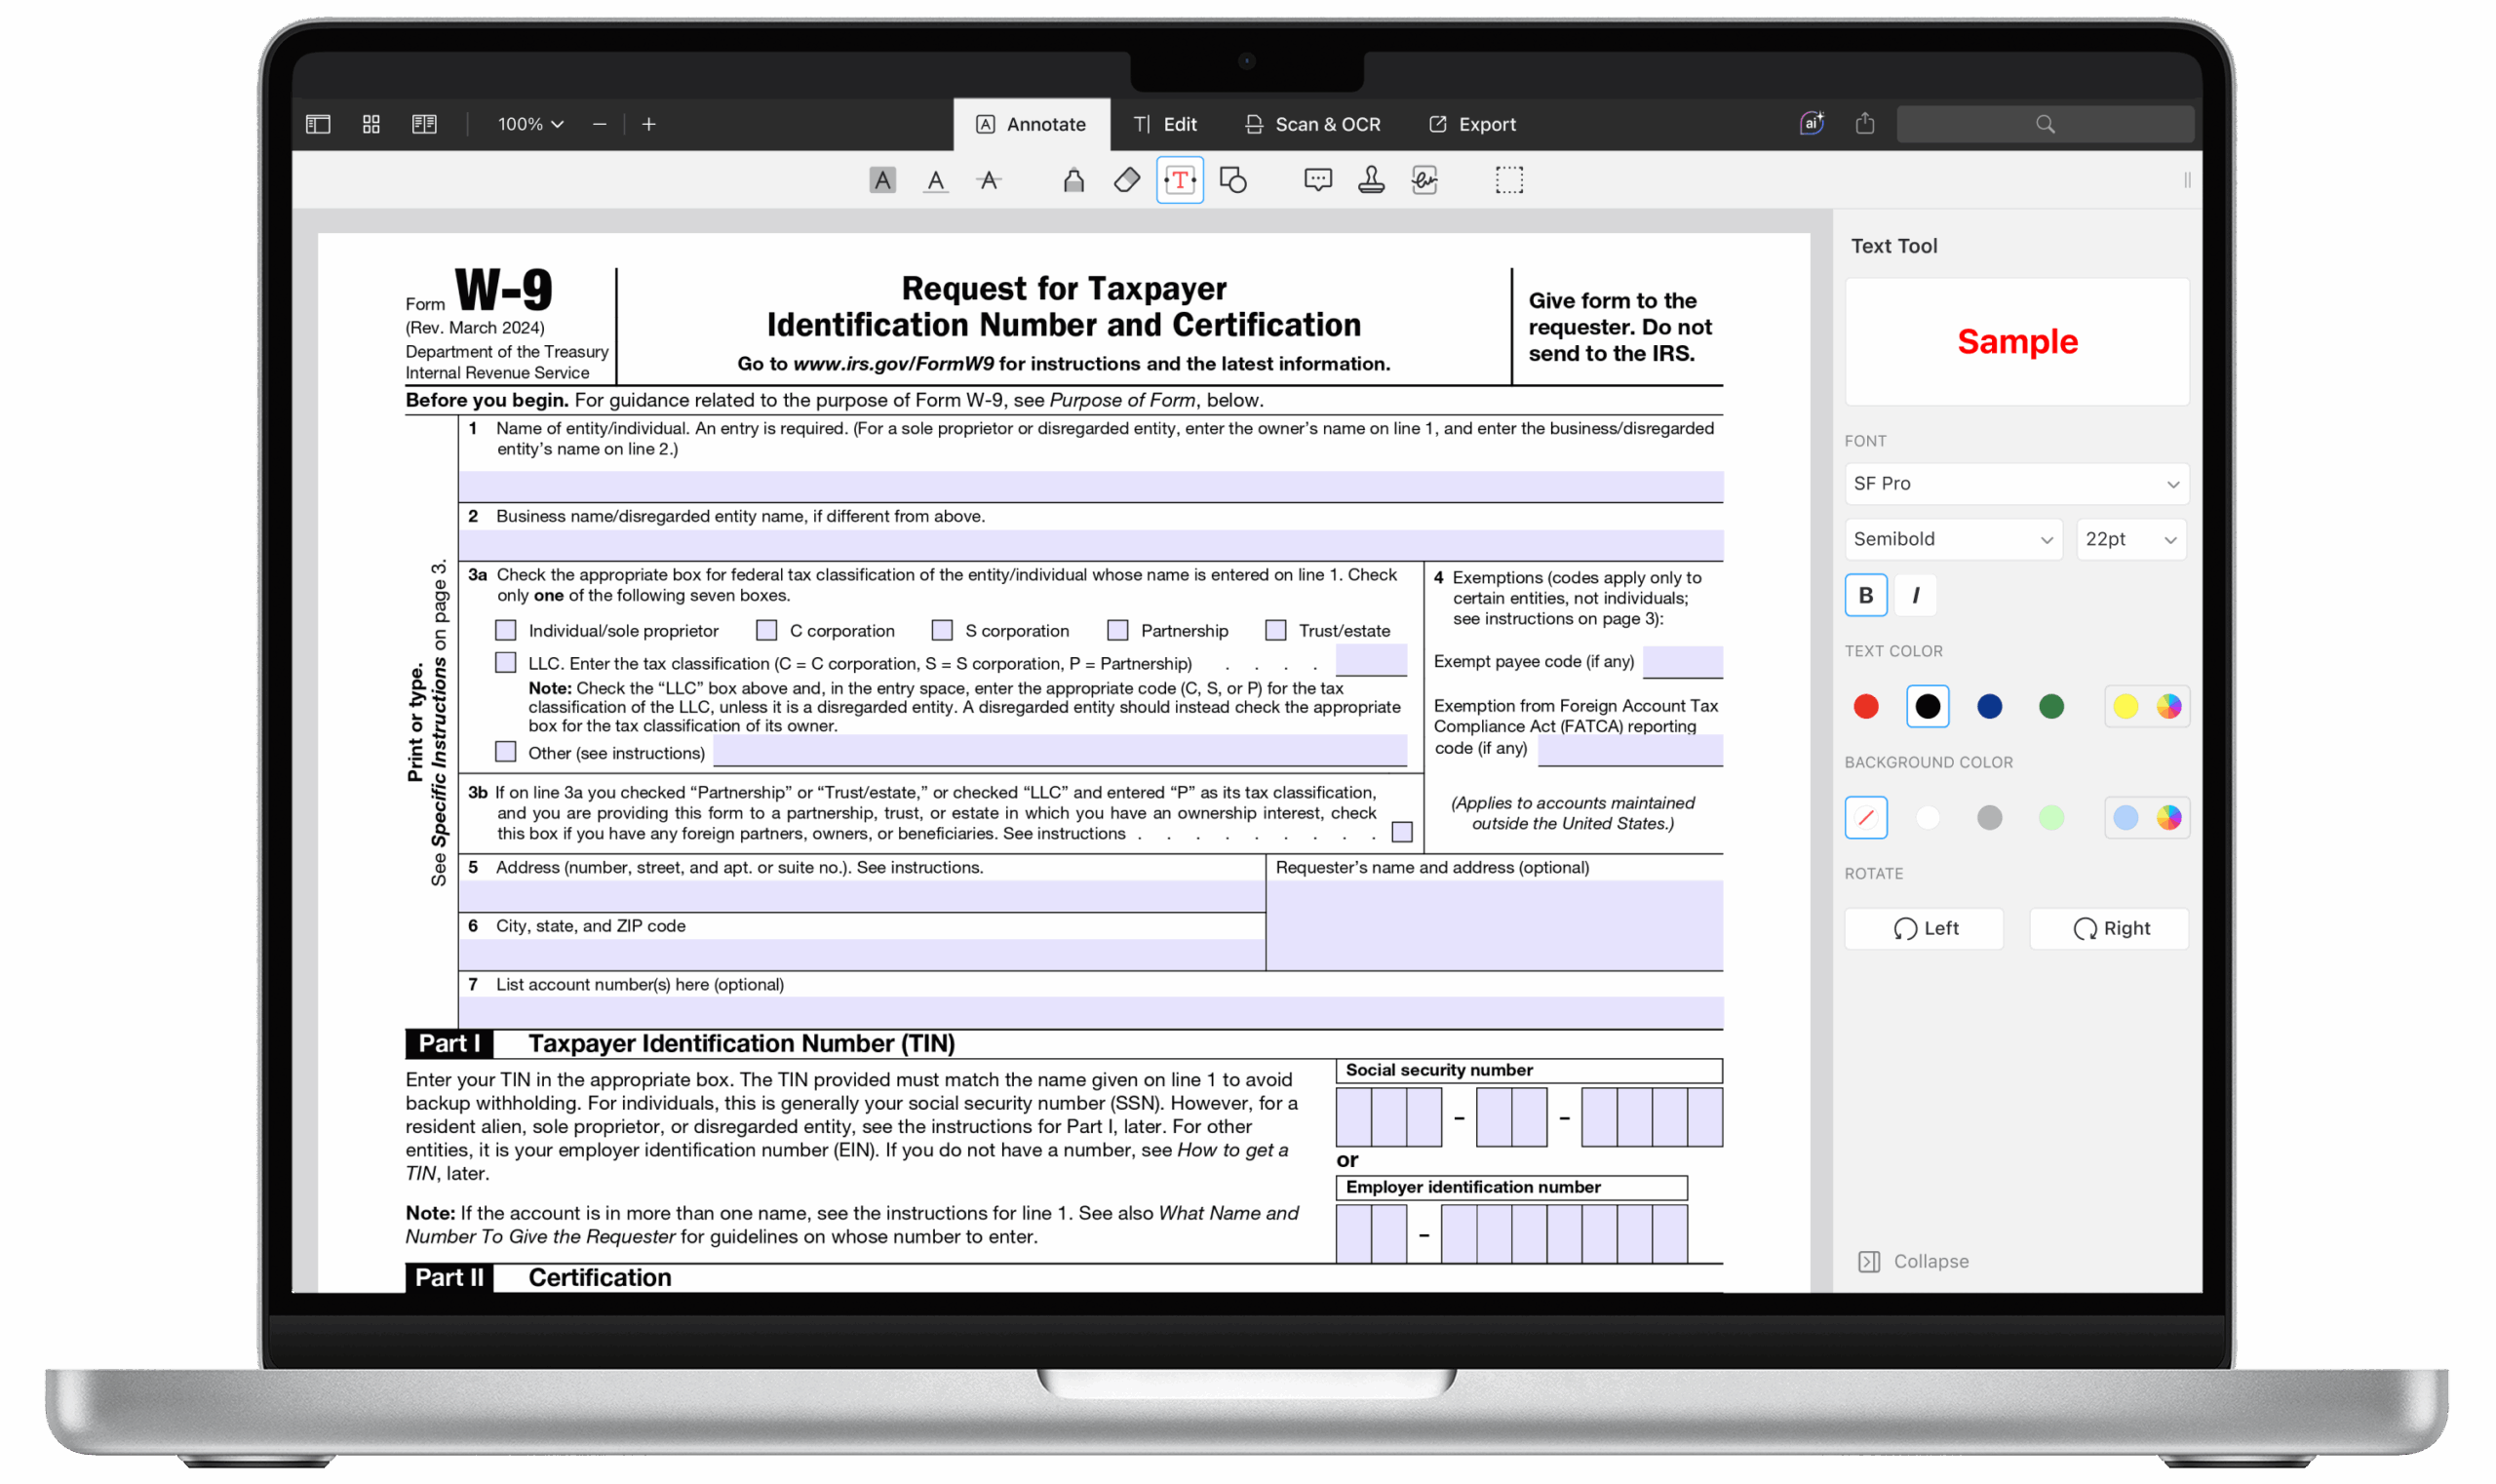
Task: Open the AI assistant
Action: [x=1811, y=123]
